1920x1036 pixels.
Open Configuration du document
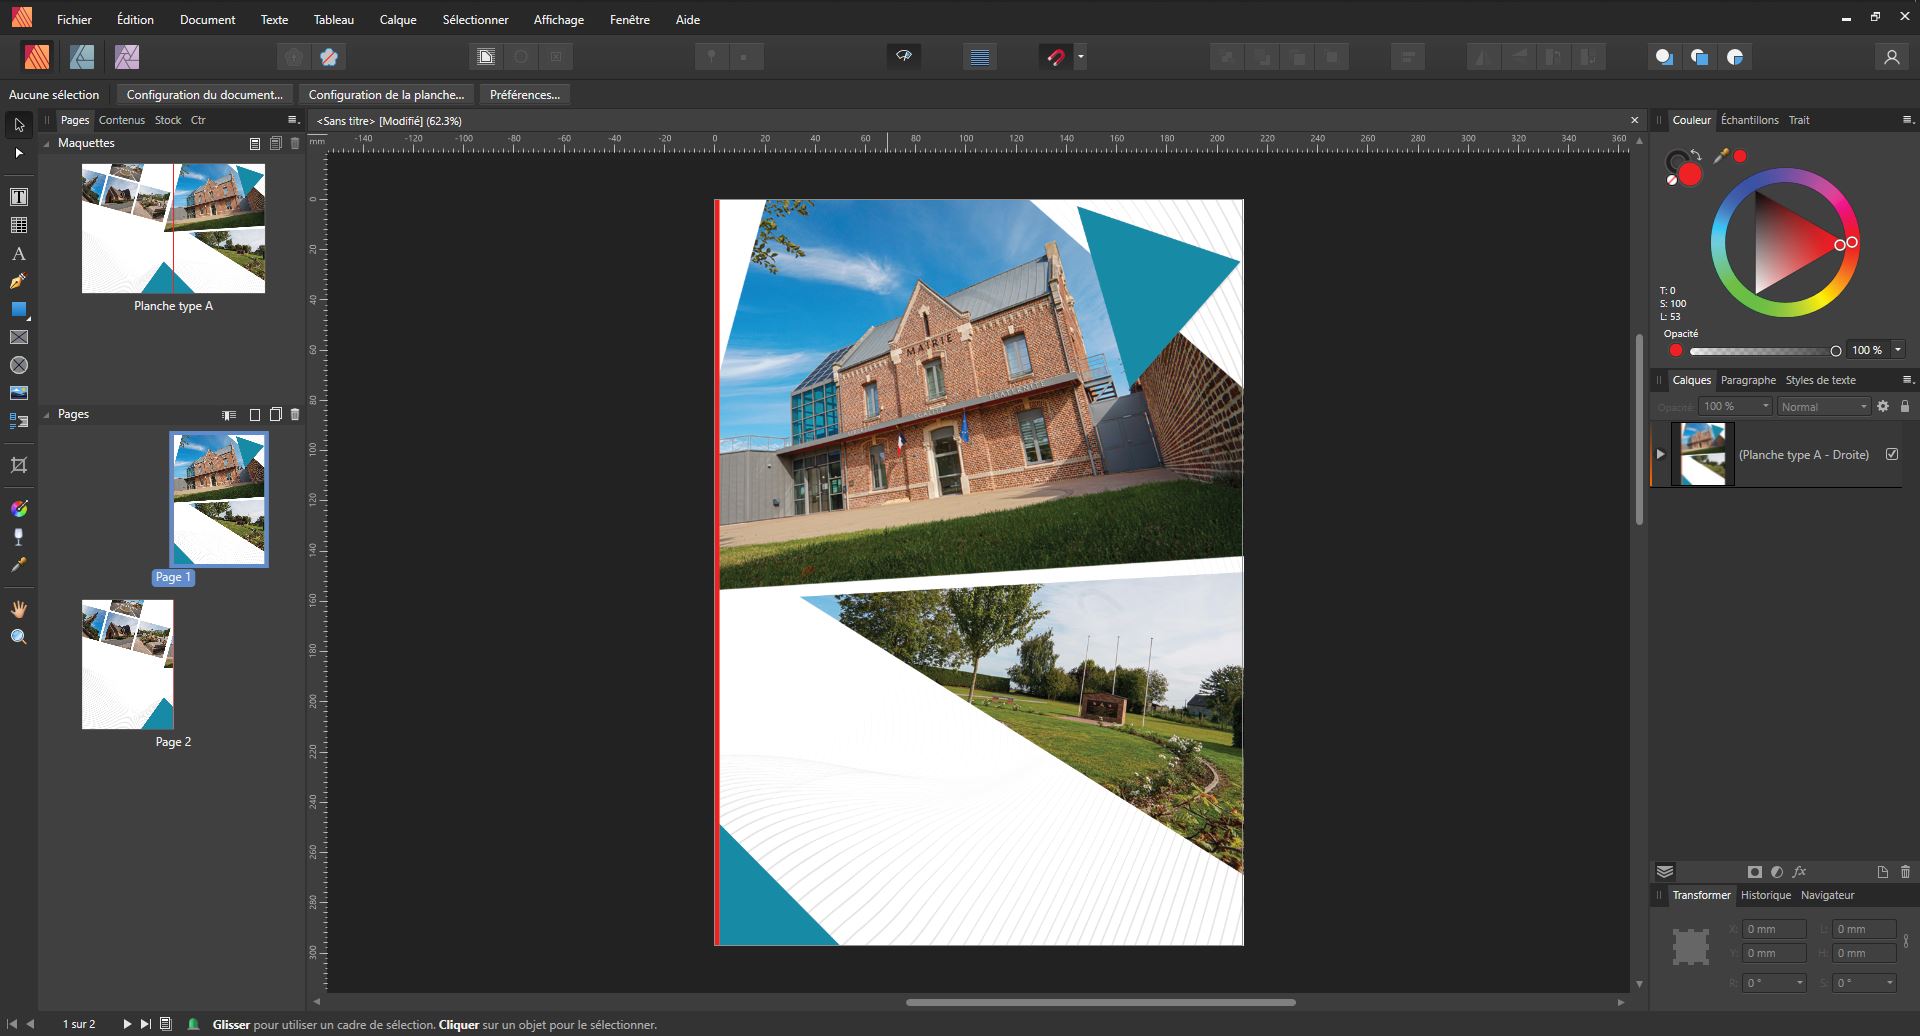click(204, 95)
